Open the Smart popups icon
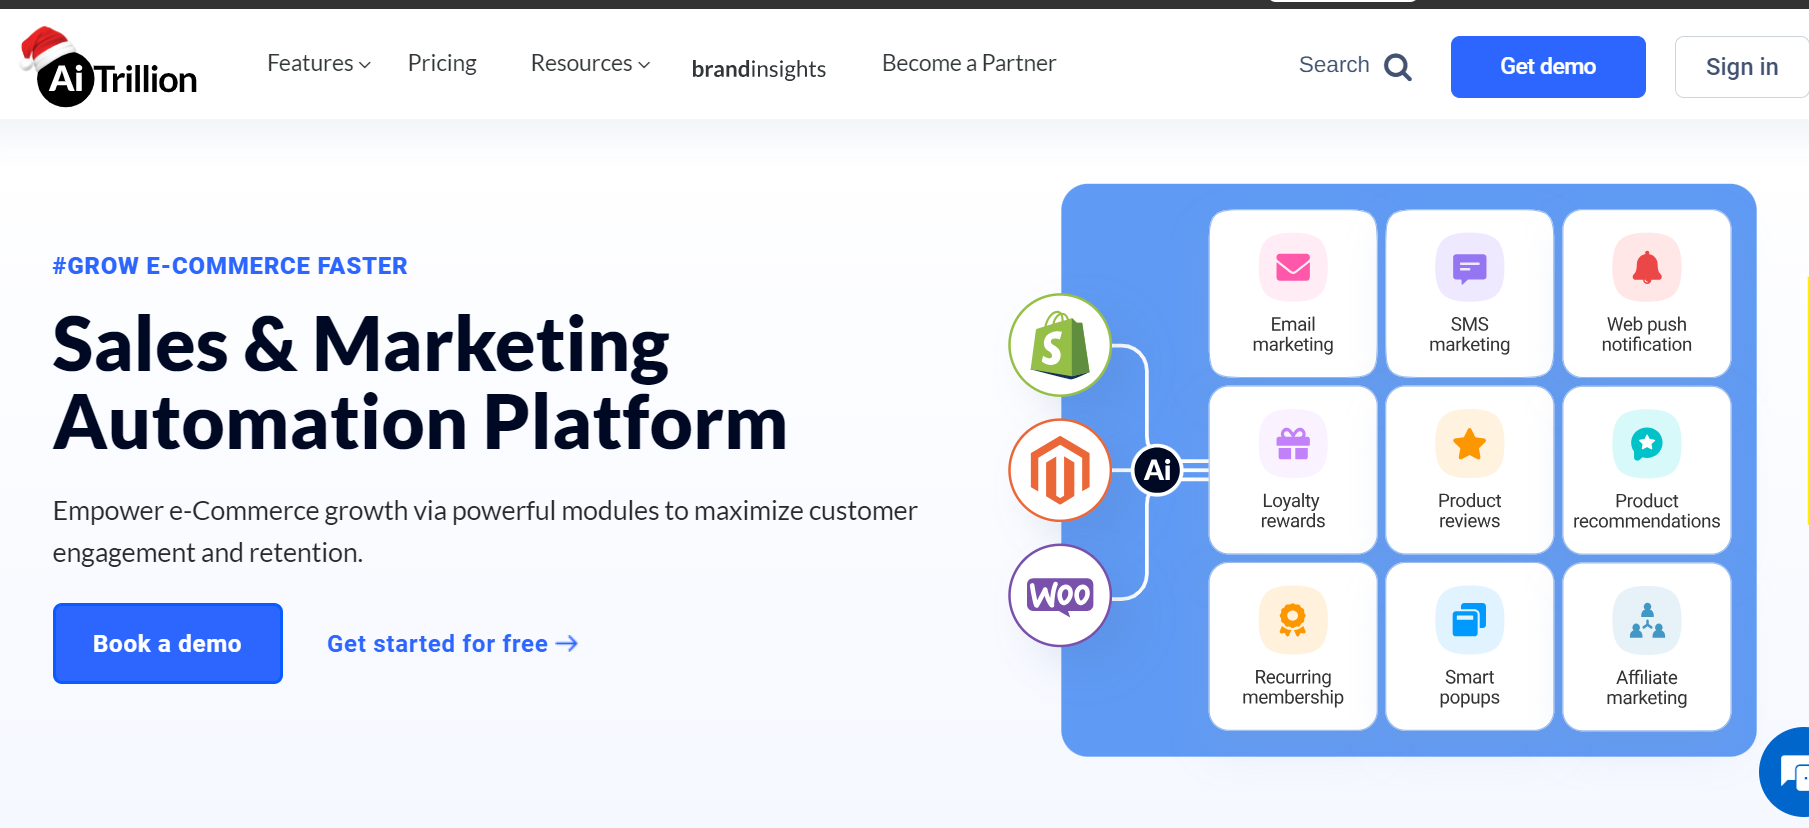 (1469, 620)
